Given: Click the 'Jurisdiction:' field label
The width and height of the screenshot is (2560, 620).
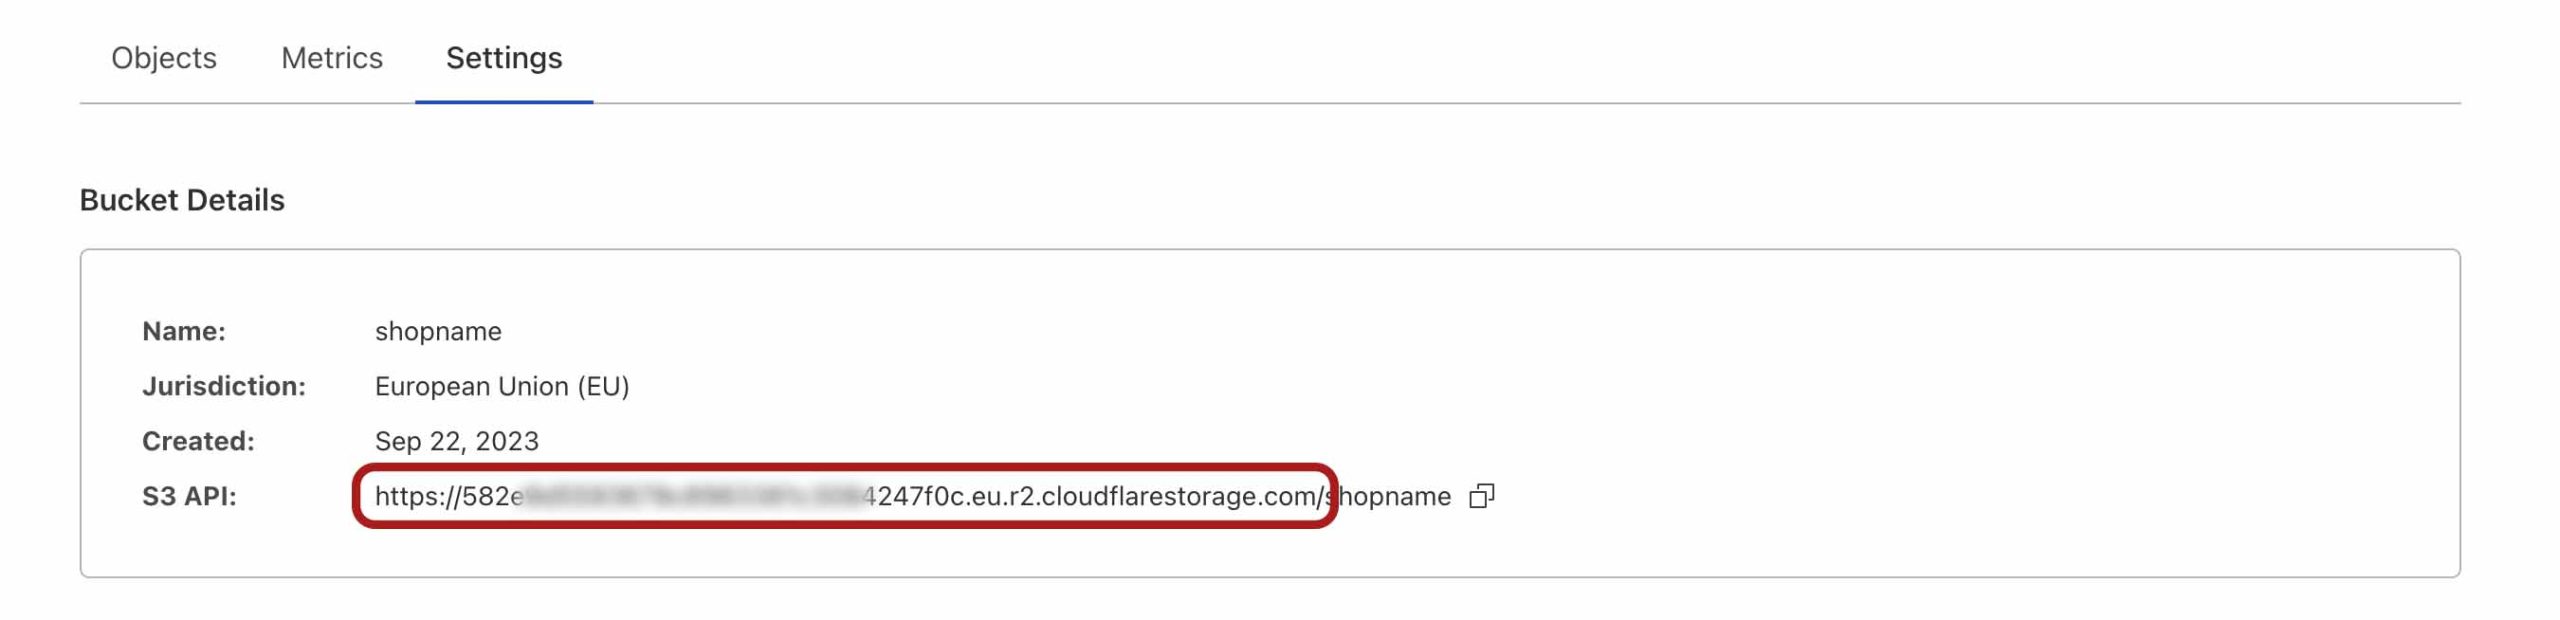Looking at the screenshot, I should pyautogui.click(x=224, y=386).
